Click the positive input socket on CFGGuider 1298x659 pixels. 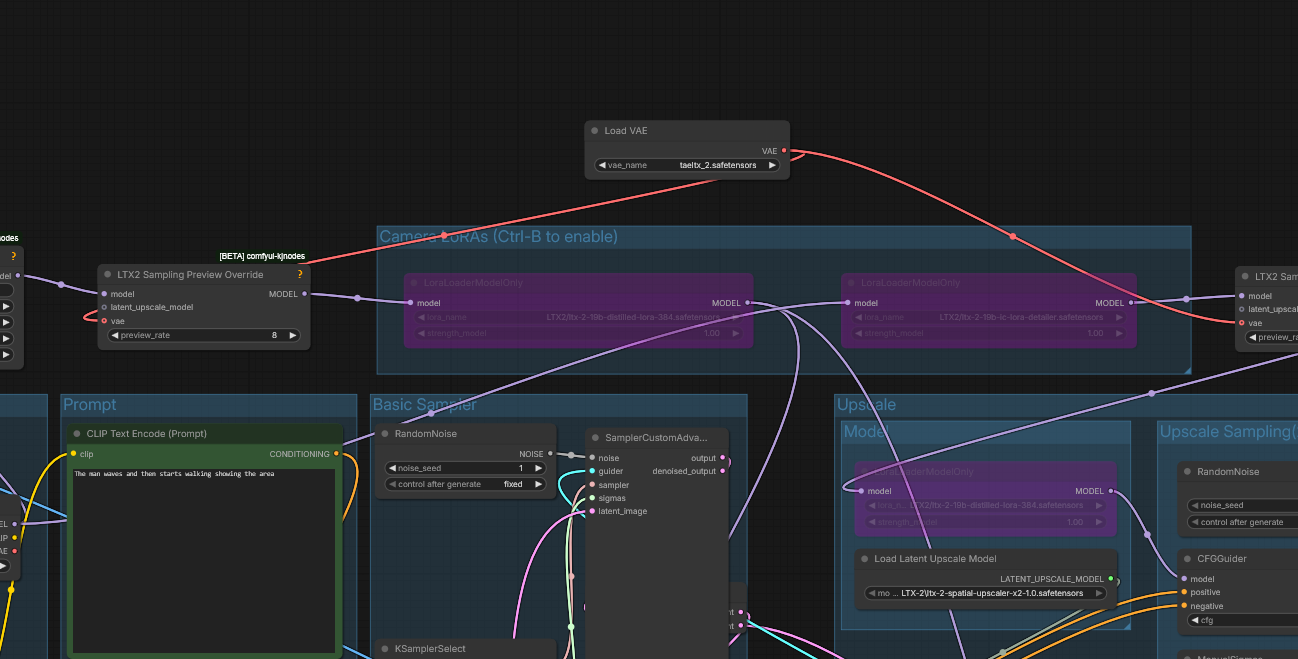[x=1184, y=592]
